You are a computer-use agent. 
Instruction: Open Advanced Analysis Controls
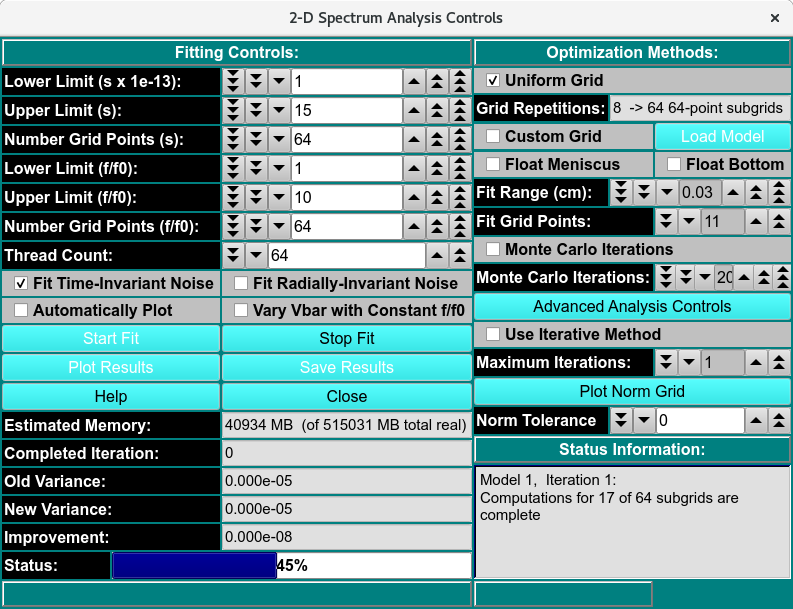(x=632, y=307)
